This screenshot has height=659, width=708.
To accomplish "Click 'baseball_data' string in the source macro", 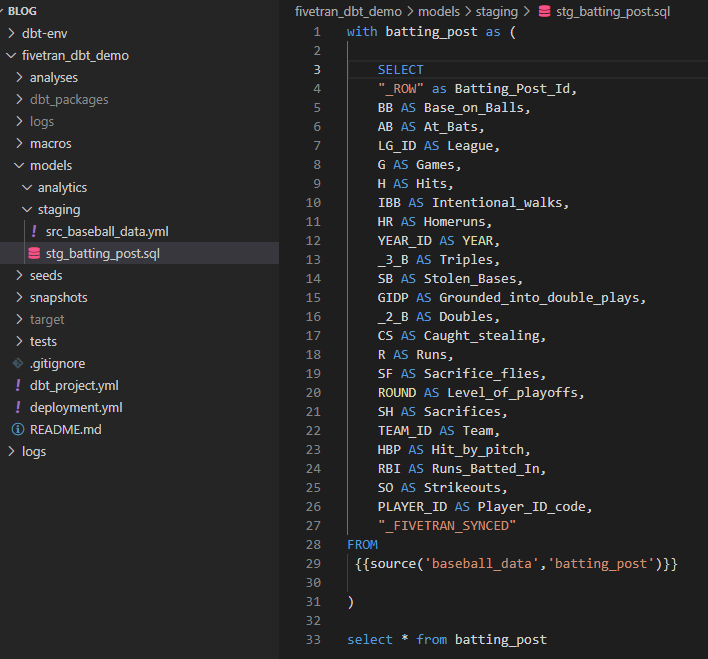I will pos(481,564).
